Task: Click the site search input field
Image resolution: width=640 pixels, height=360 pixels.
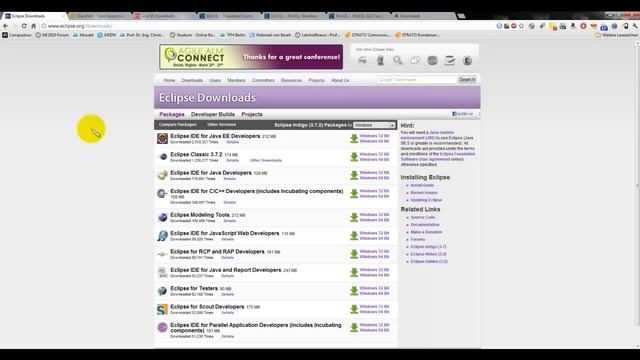Action: tap(416, 80)
